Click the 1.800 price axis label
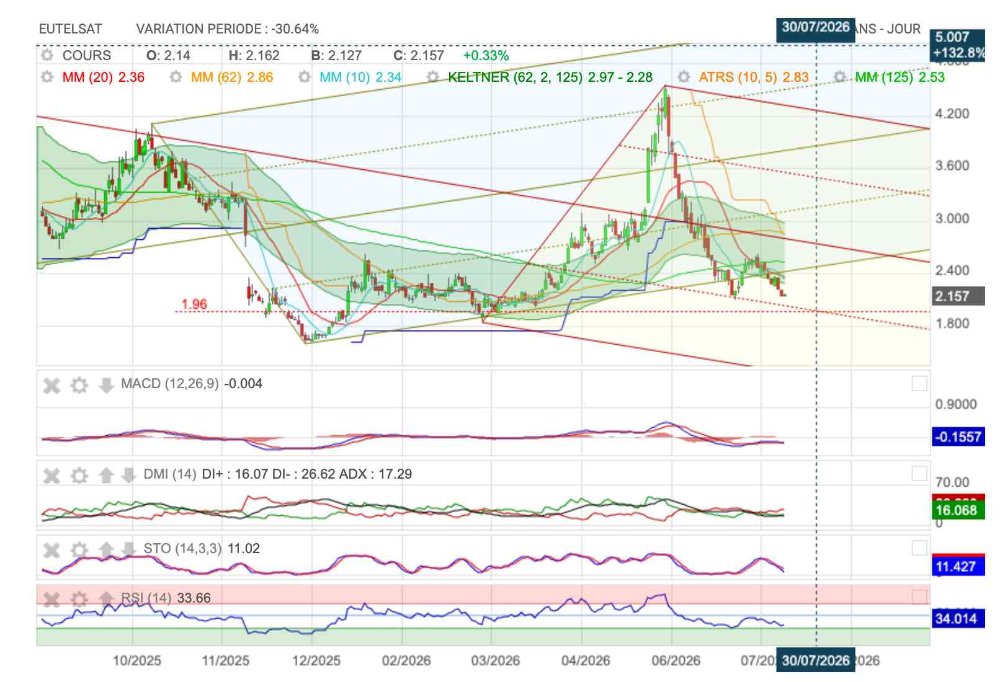 pos(952,323)
